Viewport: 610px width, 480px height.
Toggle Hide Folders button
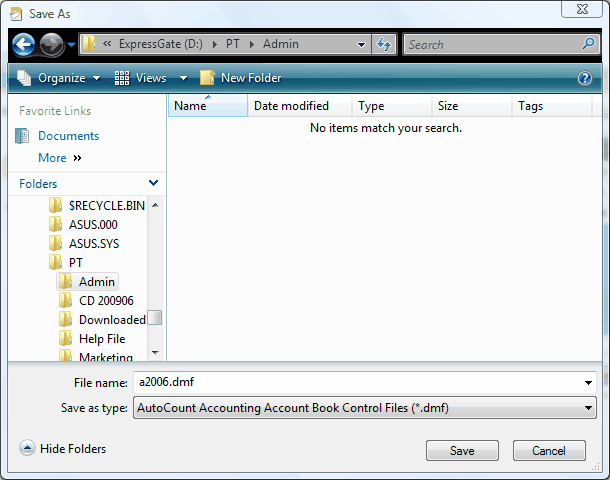63,449
